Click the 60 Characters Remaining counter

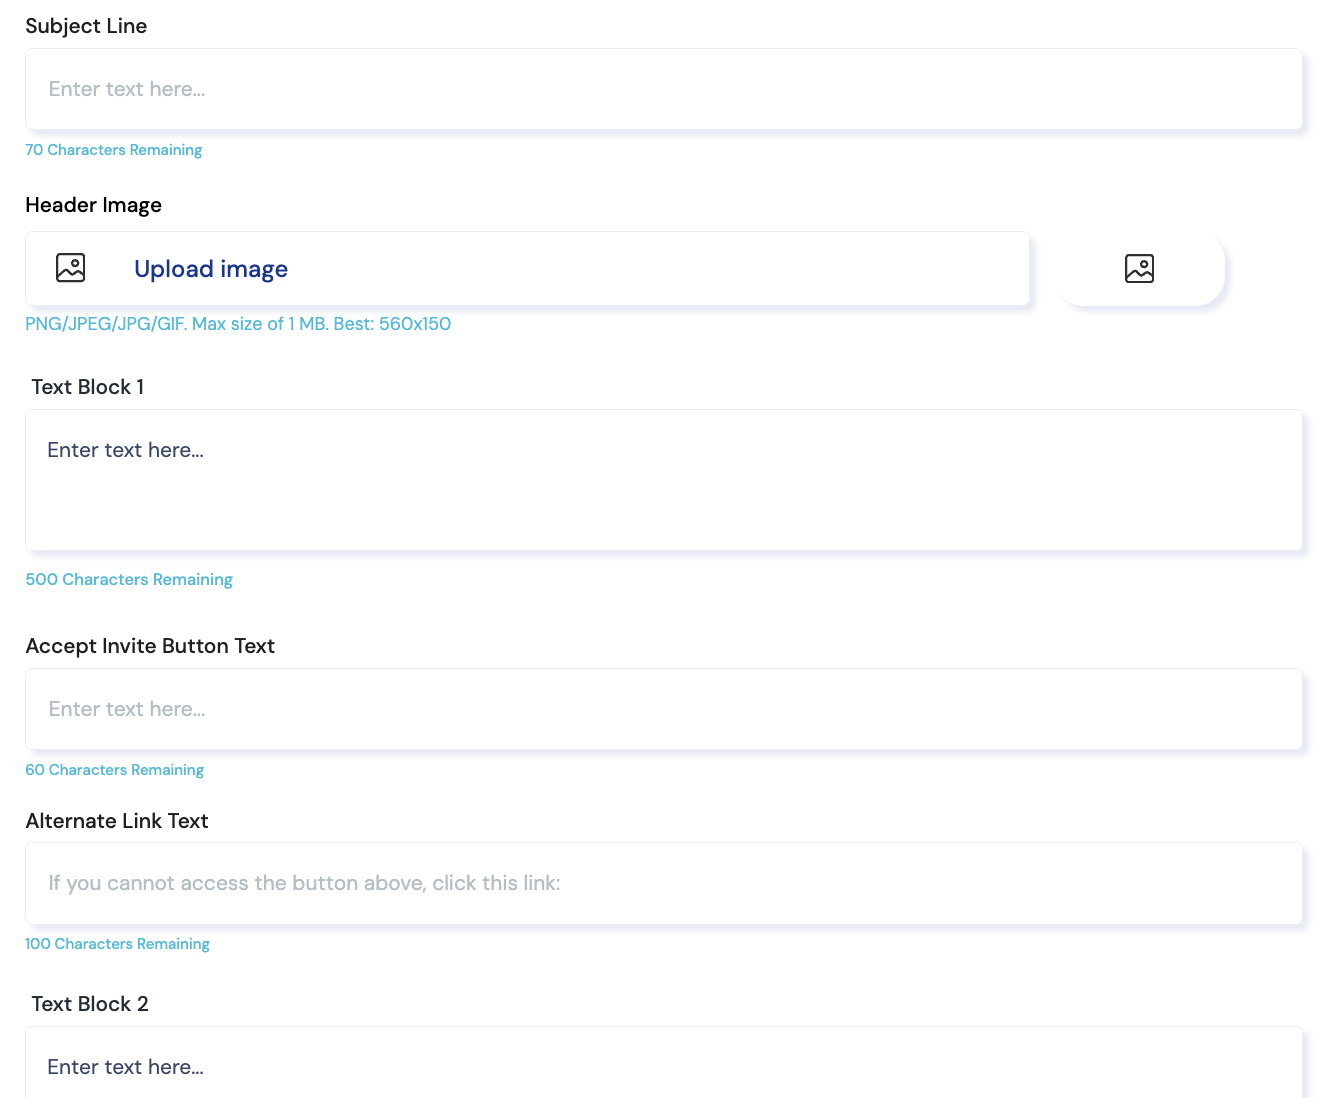coord(114,770)
